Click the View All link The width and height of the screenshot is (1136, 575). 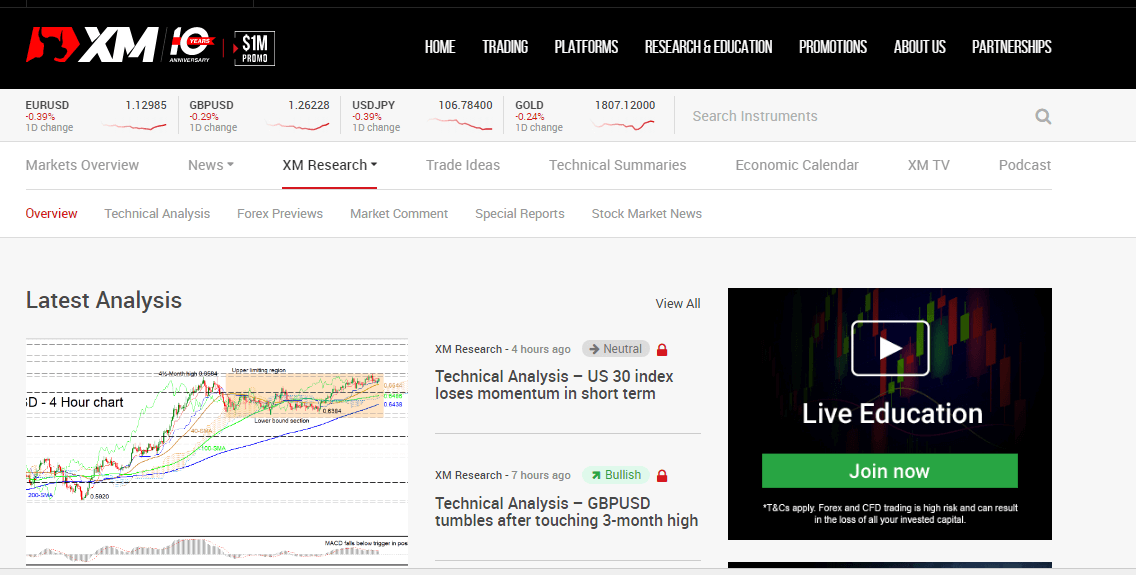pos(678,303)
